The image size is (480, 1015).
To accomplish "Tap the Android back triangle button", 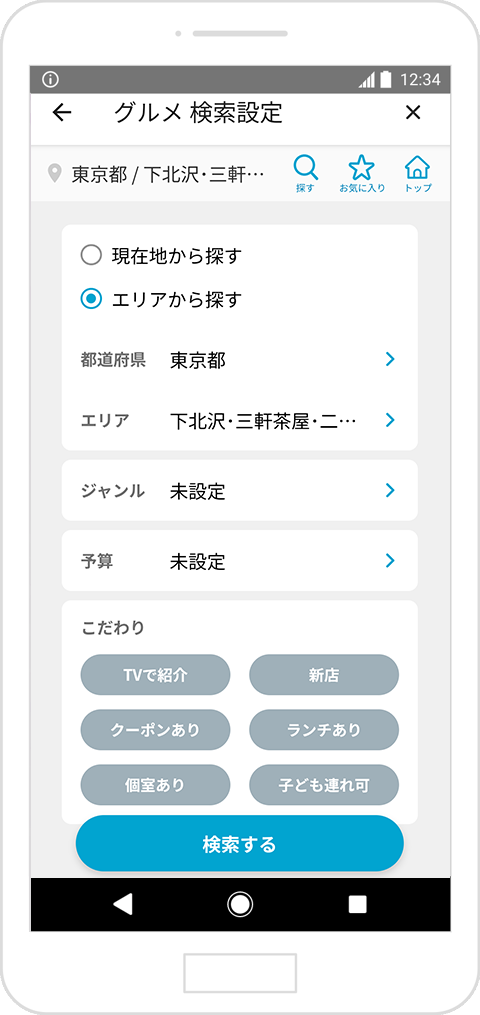I will click(x=123, y=904).
